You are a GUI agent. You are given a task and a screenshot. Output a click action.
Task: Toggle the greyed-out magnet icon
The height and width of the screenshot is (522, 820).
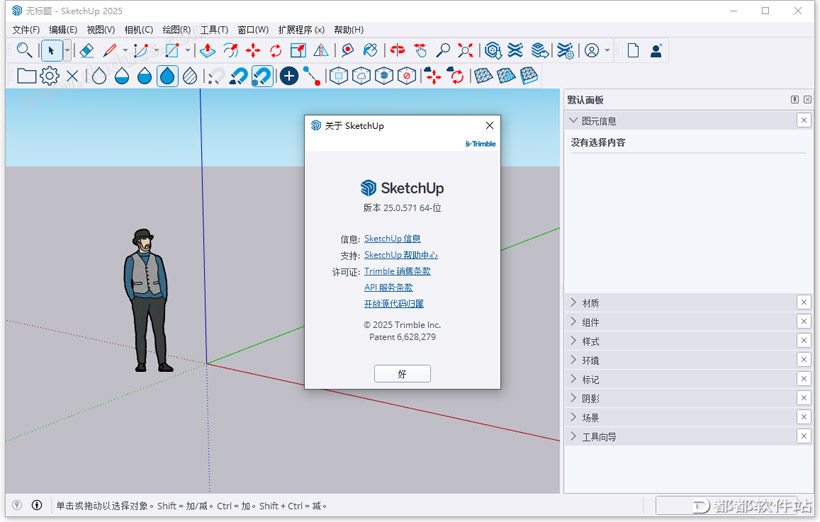[x=215, y=76]
